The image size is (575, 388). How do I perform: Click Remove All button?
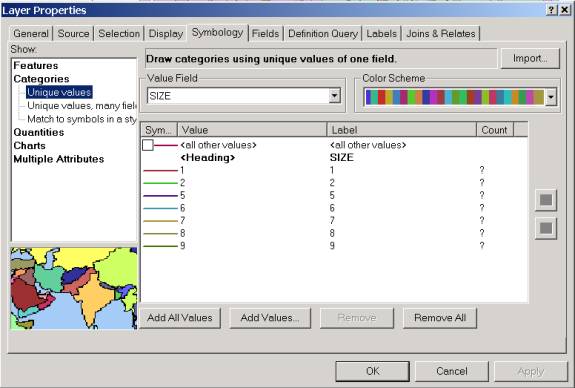pyautogui.click(x=440, y=318)
